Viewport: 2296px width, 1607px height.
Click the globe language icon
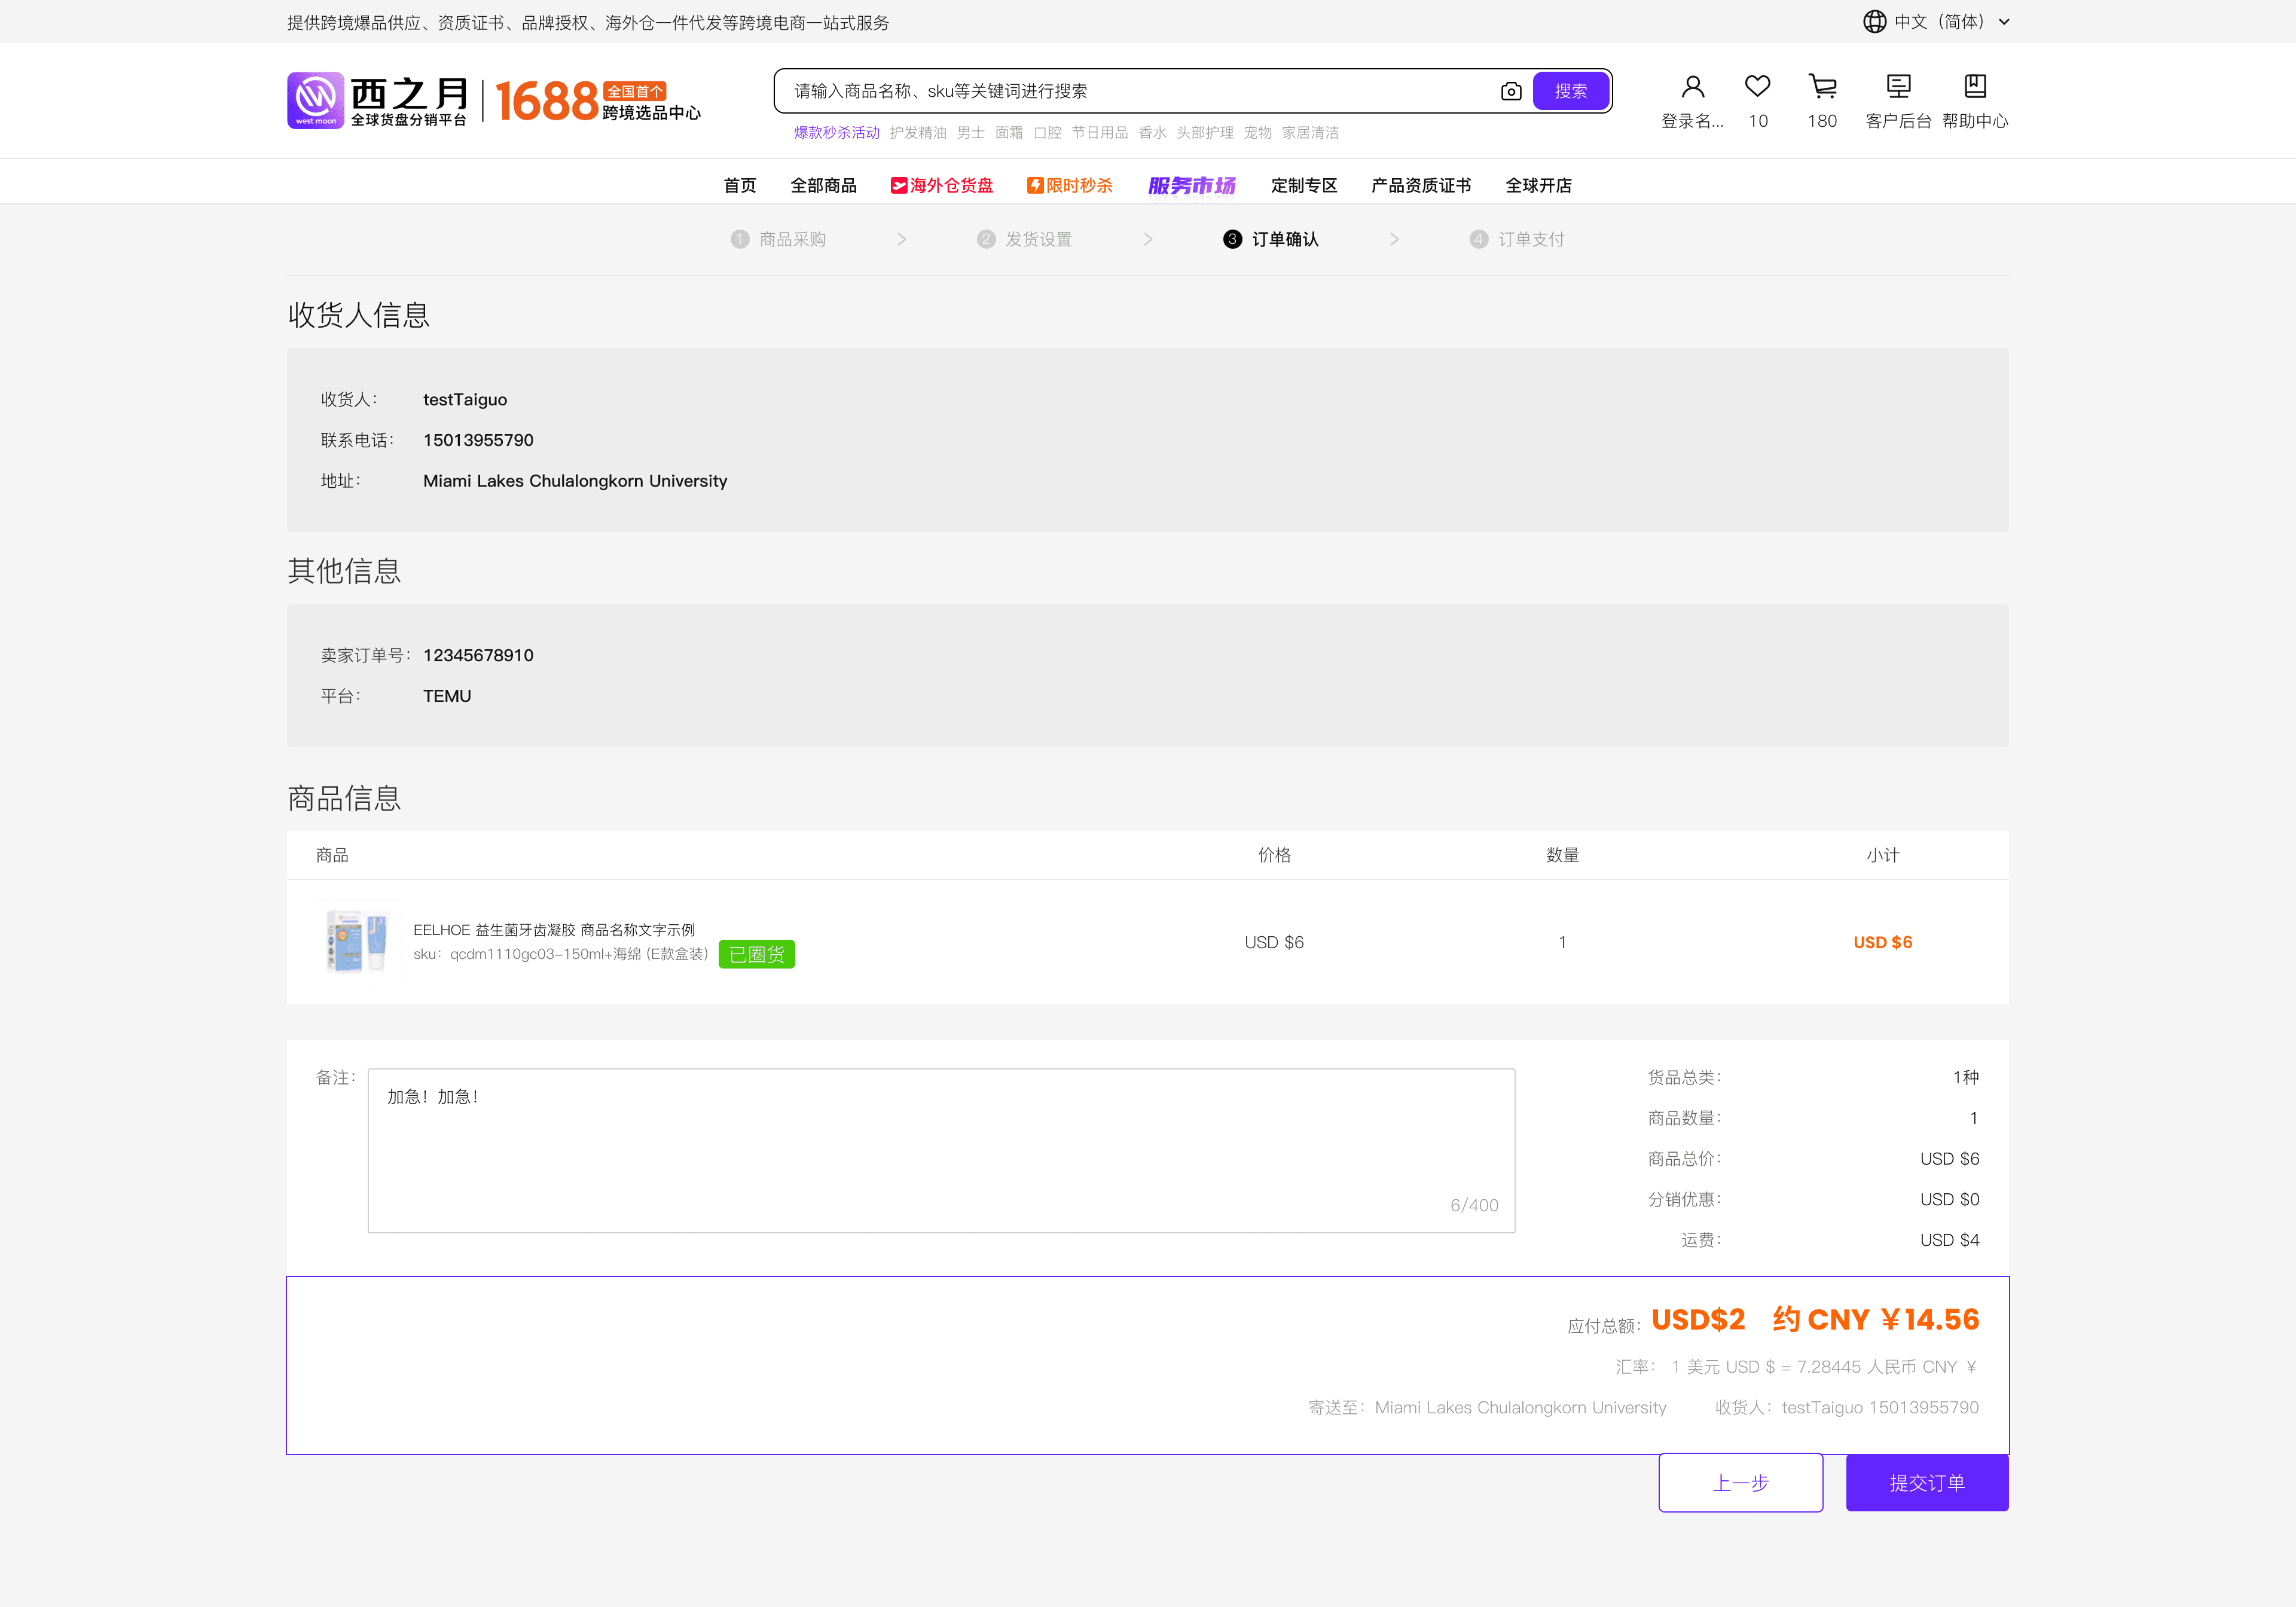1874,22
